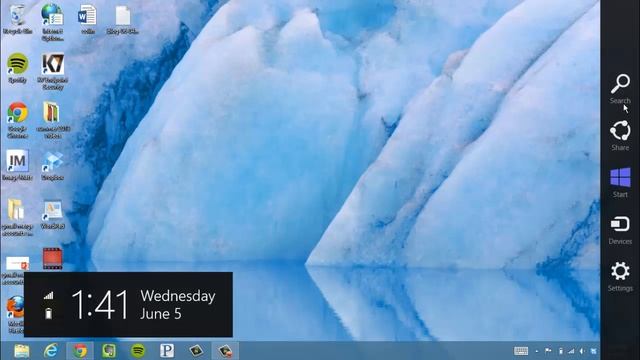Open the touch keyboard from the taskbar
Viewport: 640px width, 360px height.
(x=521, y=351)
